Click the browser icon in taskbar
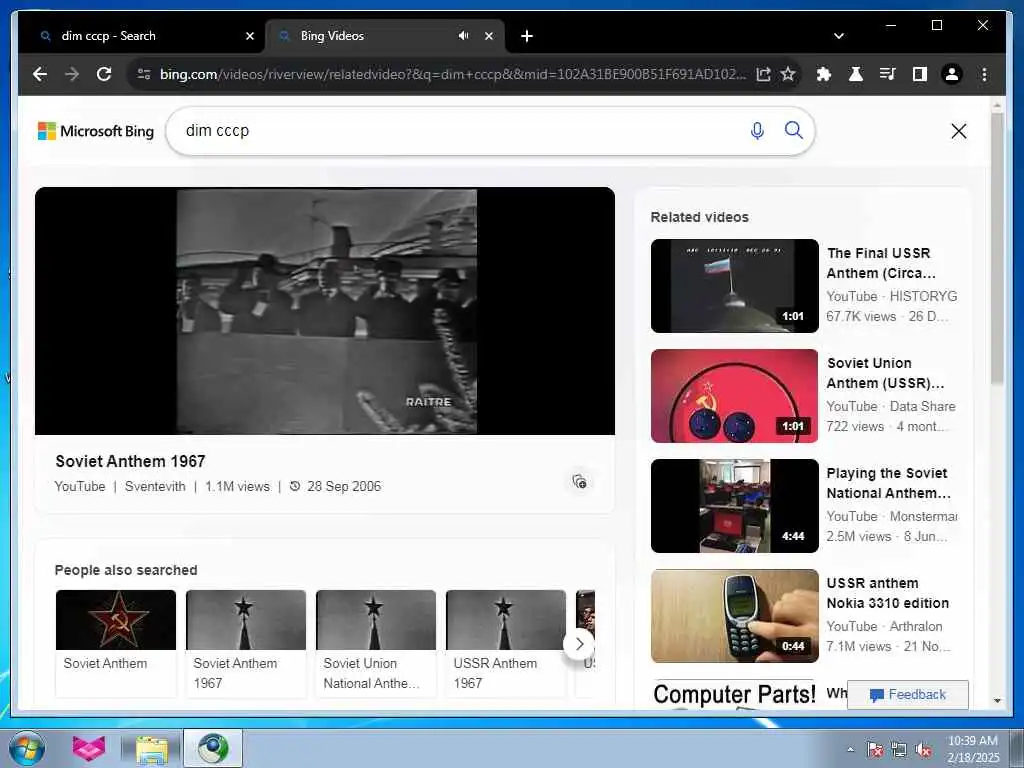 tap(213, 748)
